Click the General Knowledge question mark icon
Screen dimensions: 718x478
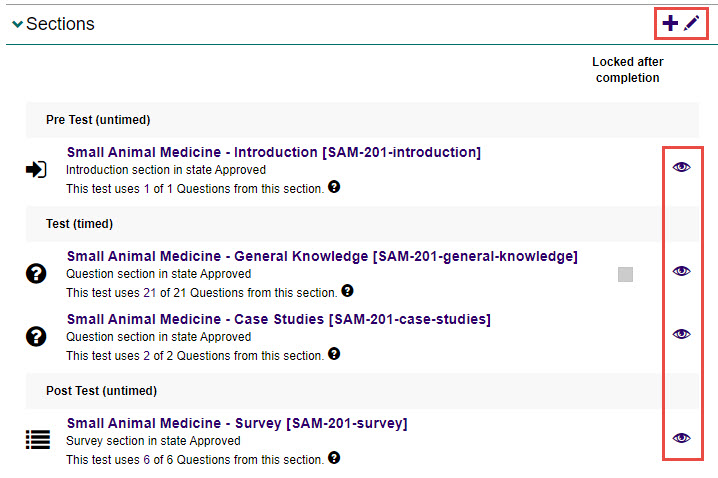click(x=36, y=274)
